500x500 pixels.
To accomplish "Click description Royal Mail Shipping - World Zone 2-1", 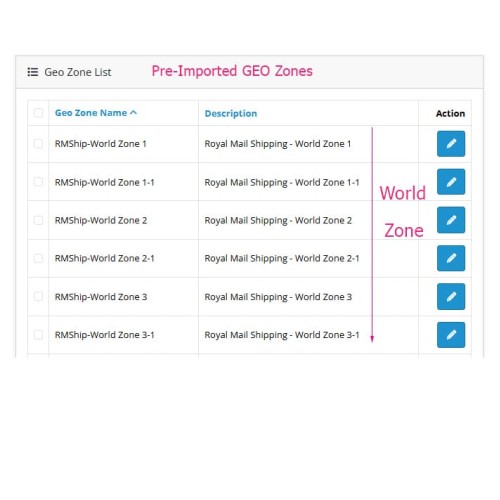I will [x=282, y=259].
